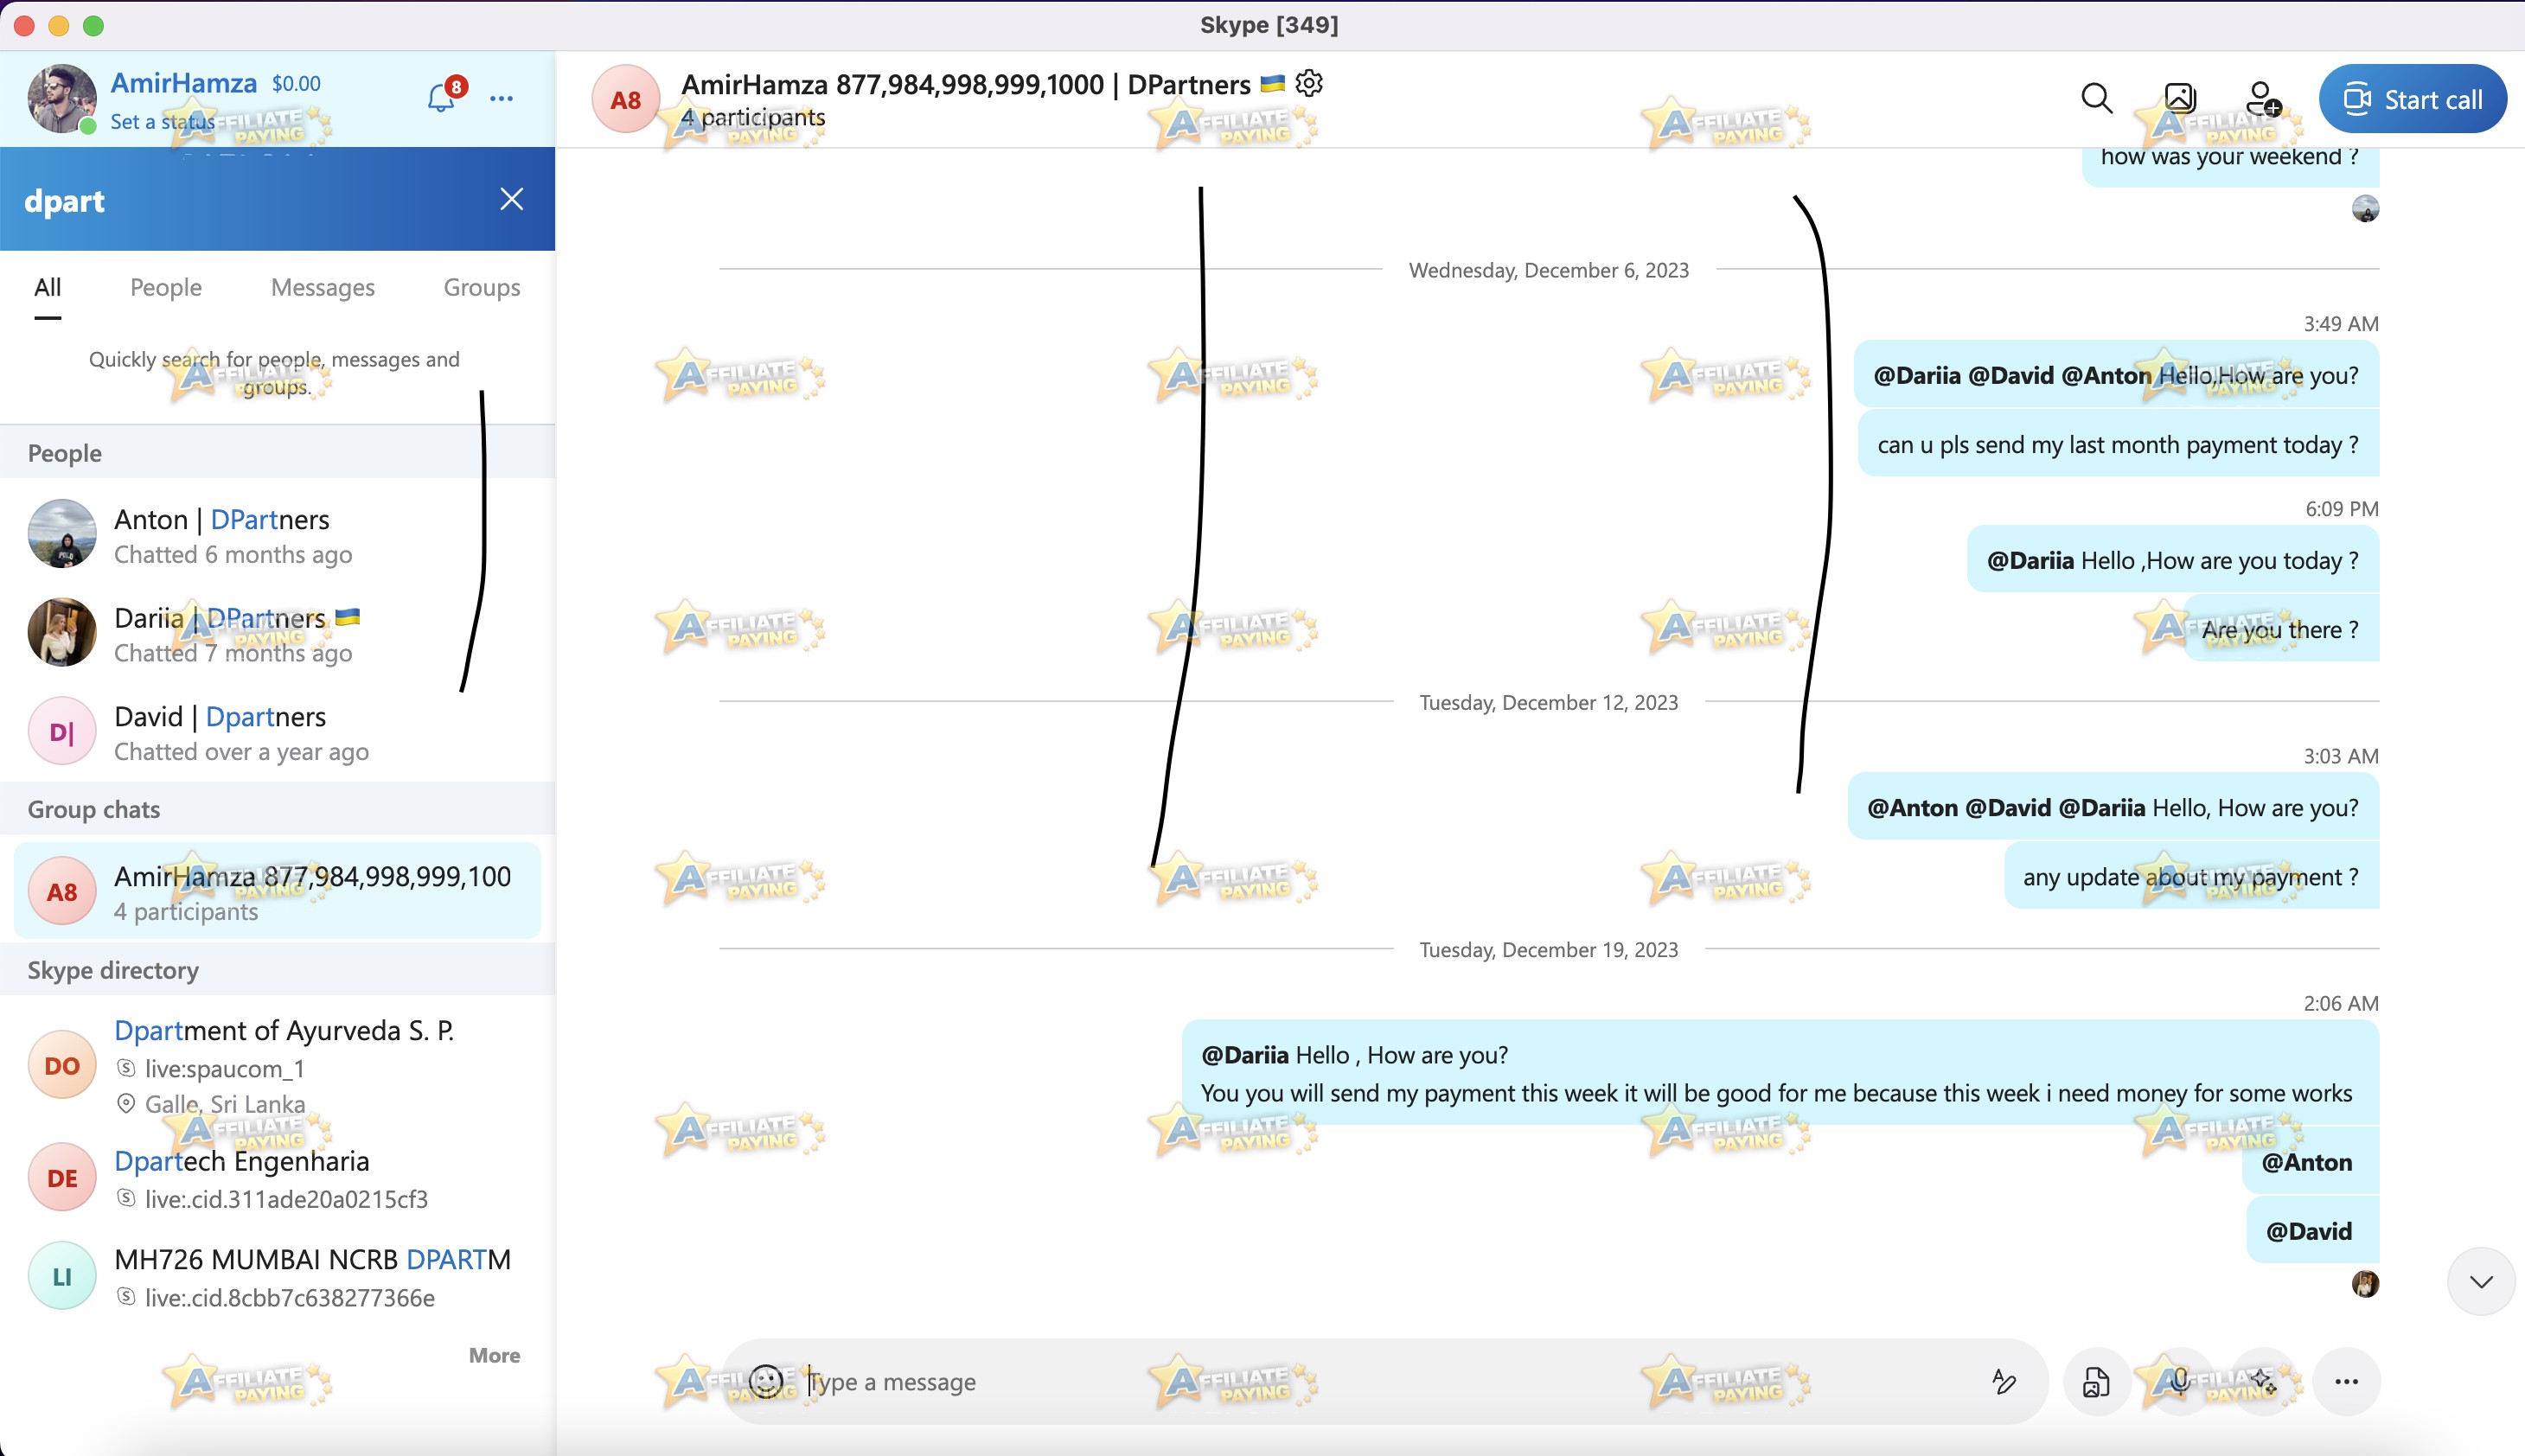Select the AmirHamza 877,984 group chat result
The width and height of the screenshot is (2525, 1456).
[x=278, y=891]
